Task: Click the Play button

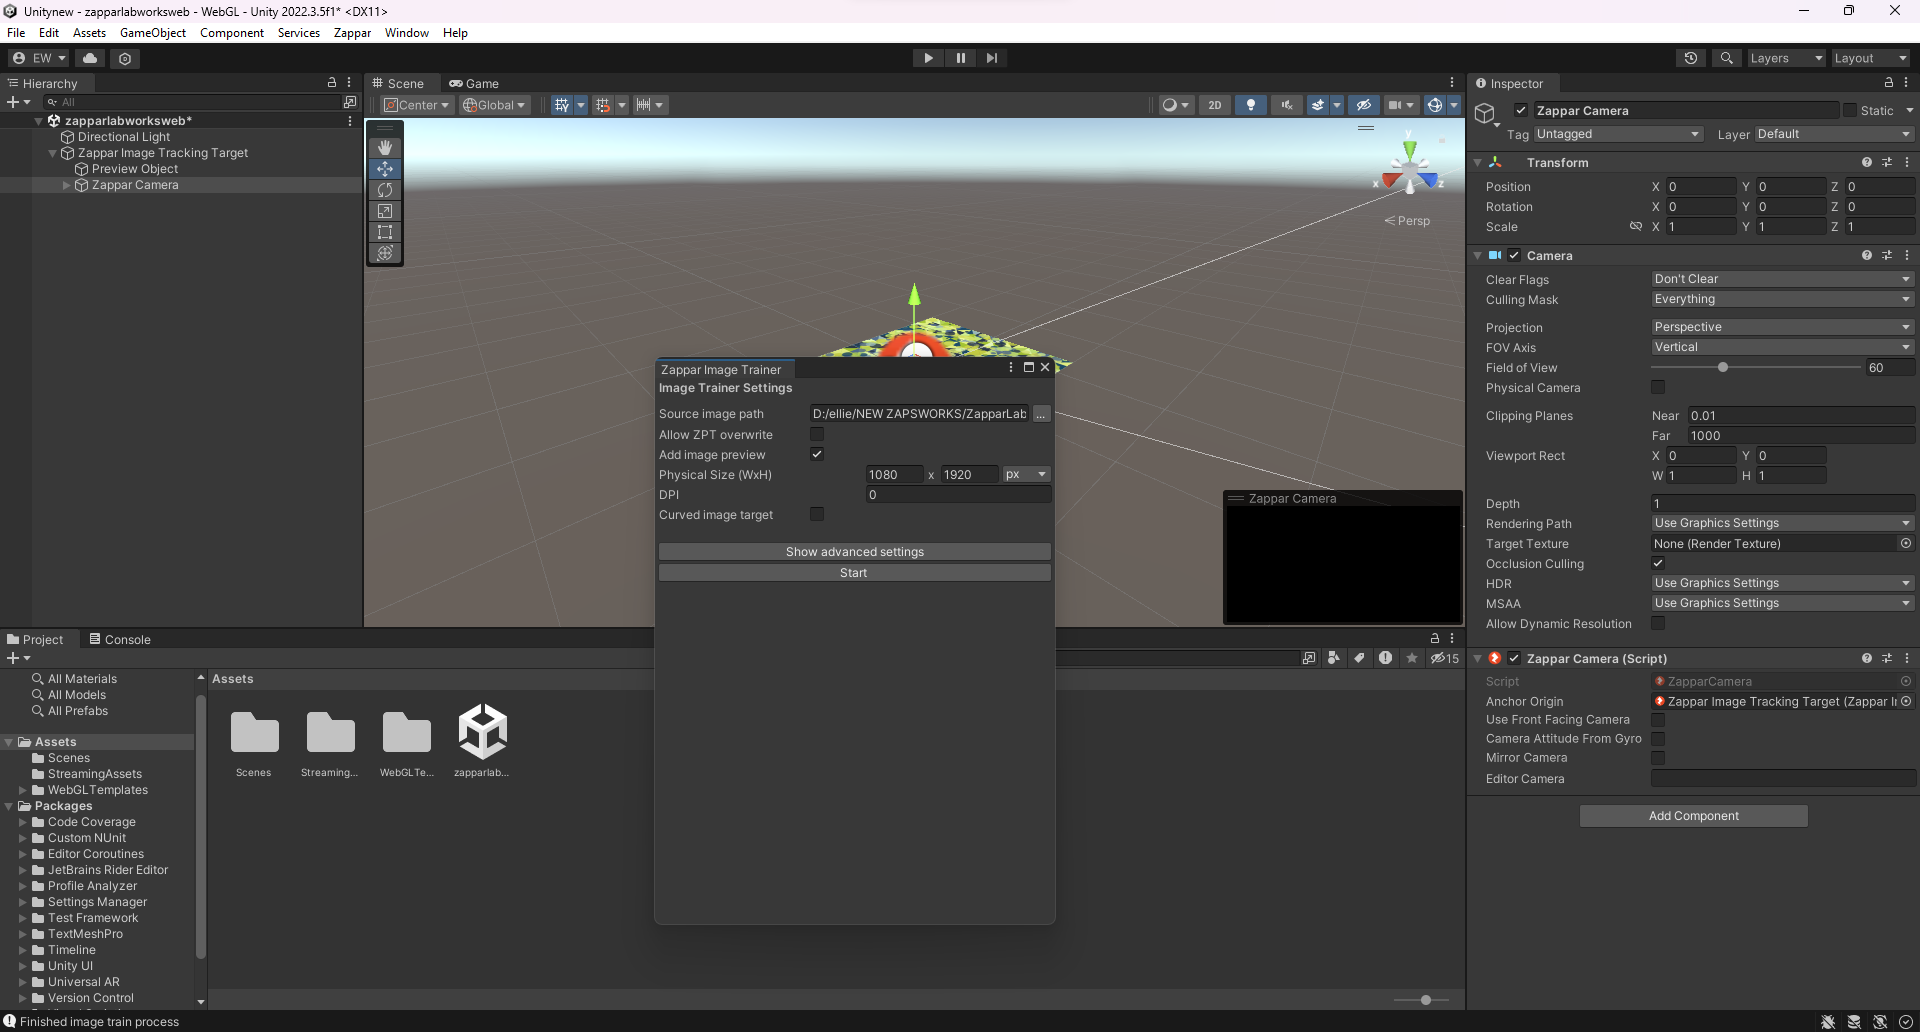Action: point(928,58)
